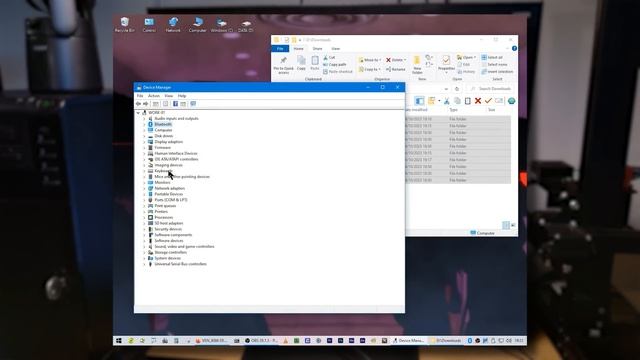Click Help icon in Device Manager toolbar
Screen dimensions: 640x360
(x=175, y=104)
